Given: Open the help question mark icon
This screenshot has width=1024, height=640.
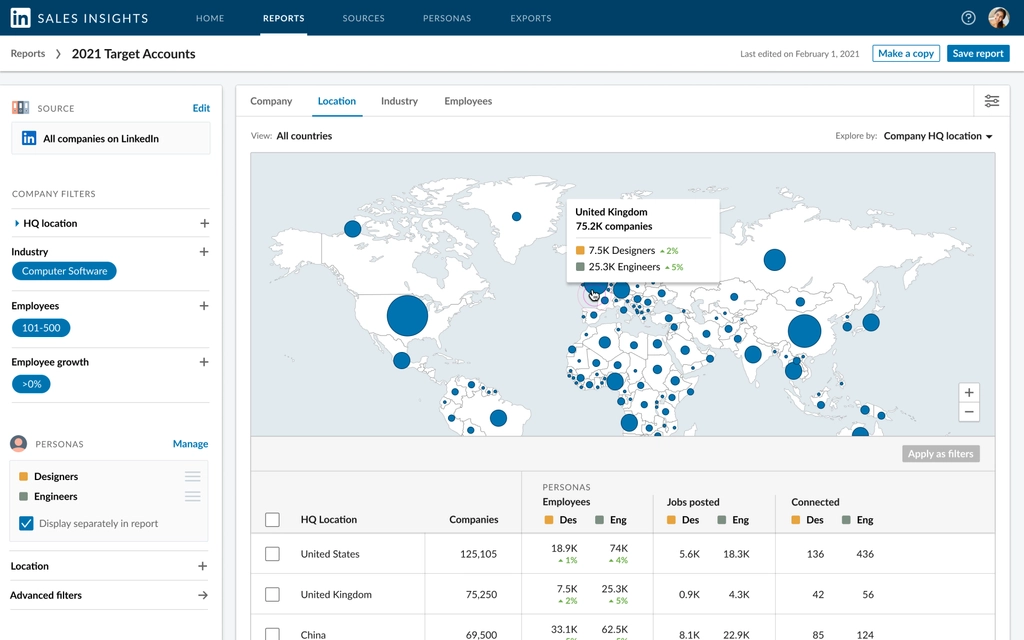Looking at the screenshot, I should point(968,18).
